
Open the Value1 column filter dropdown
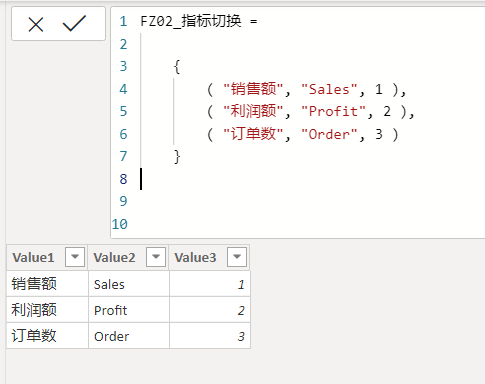75,257
